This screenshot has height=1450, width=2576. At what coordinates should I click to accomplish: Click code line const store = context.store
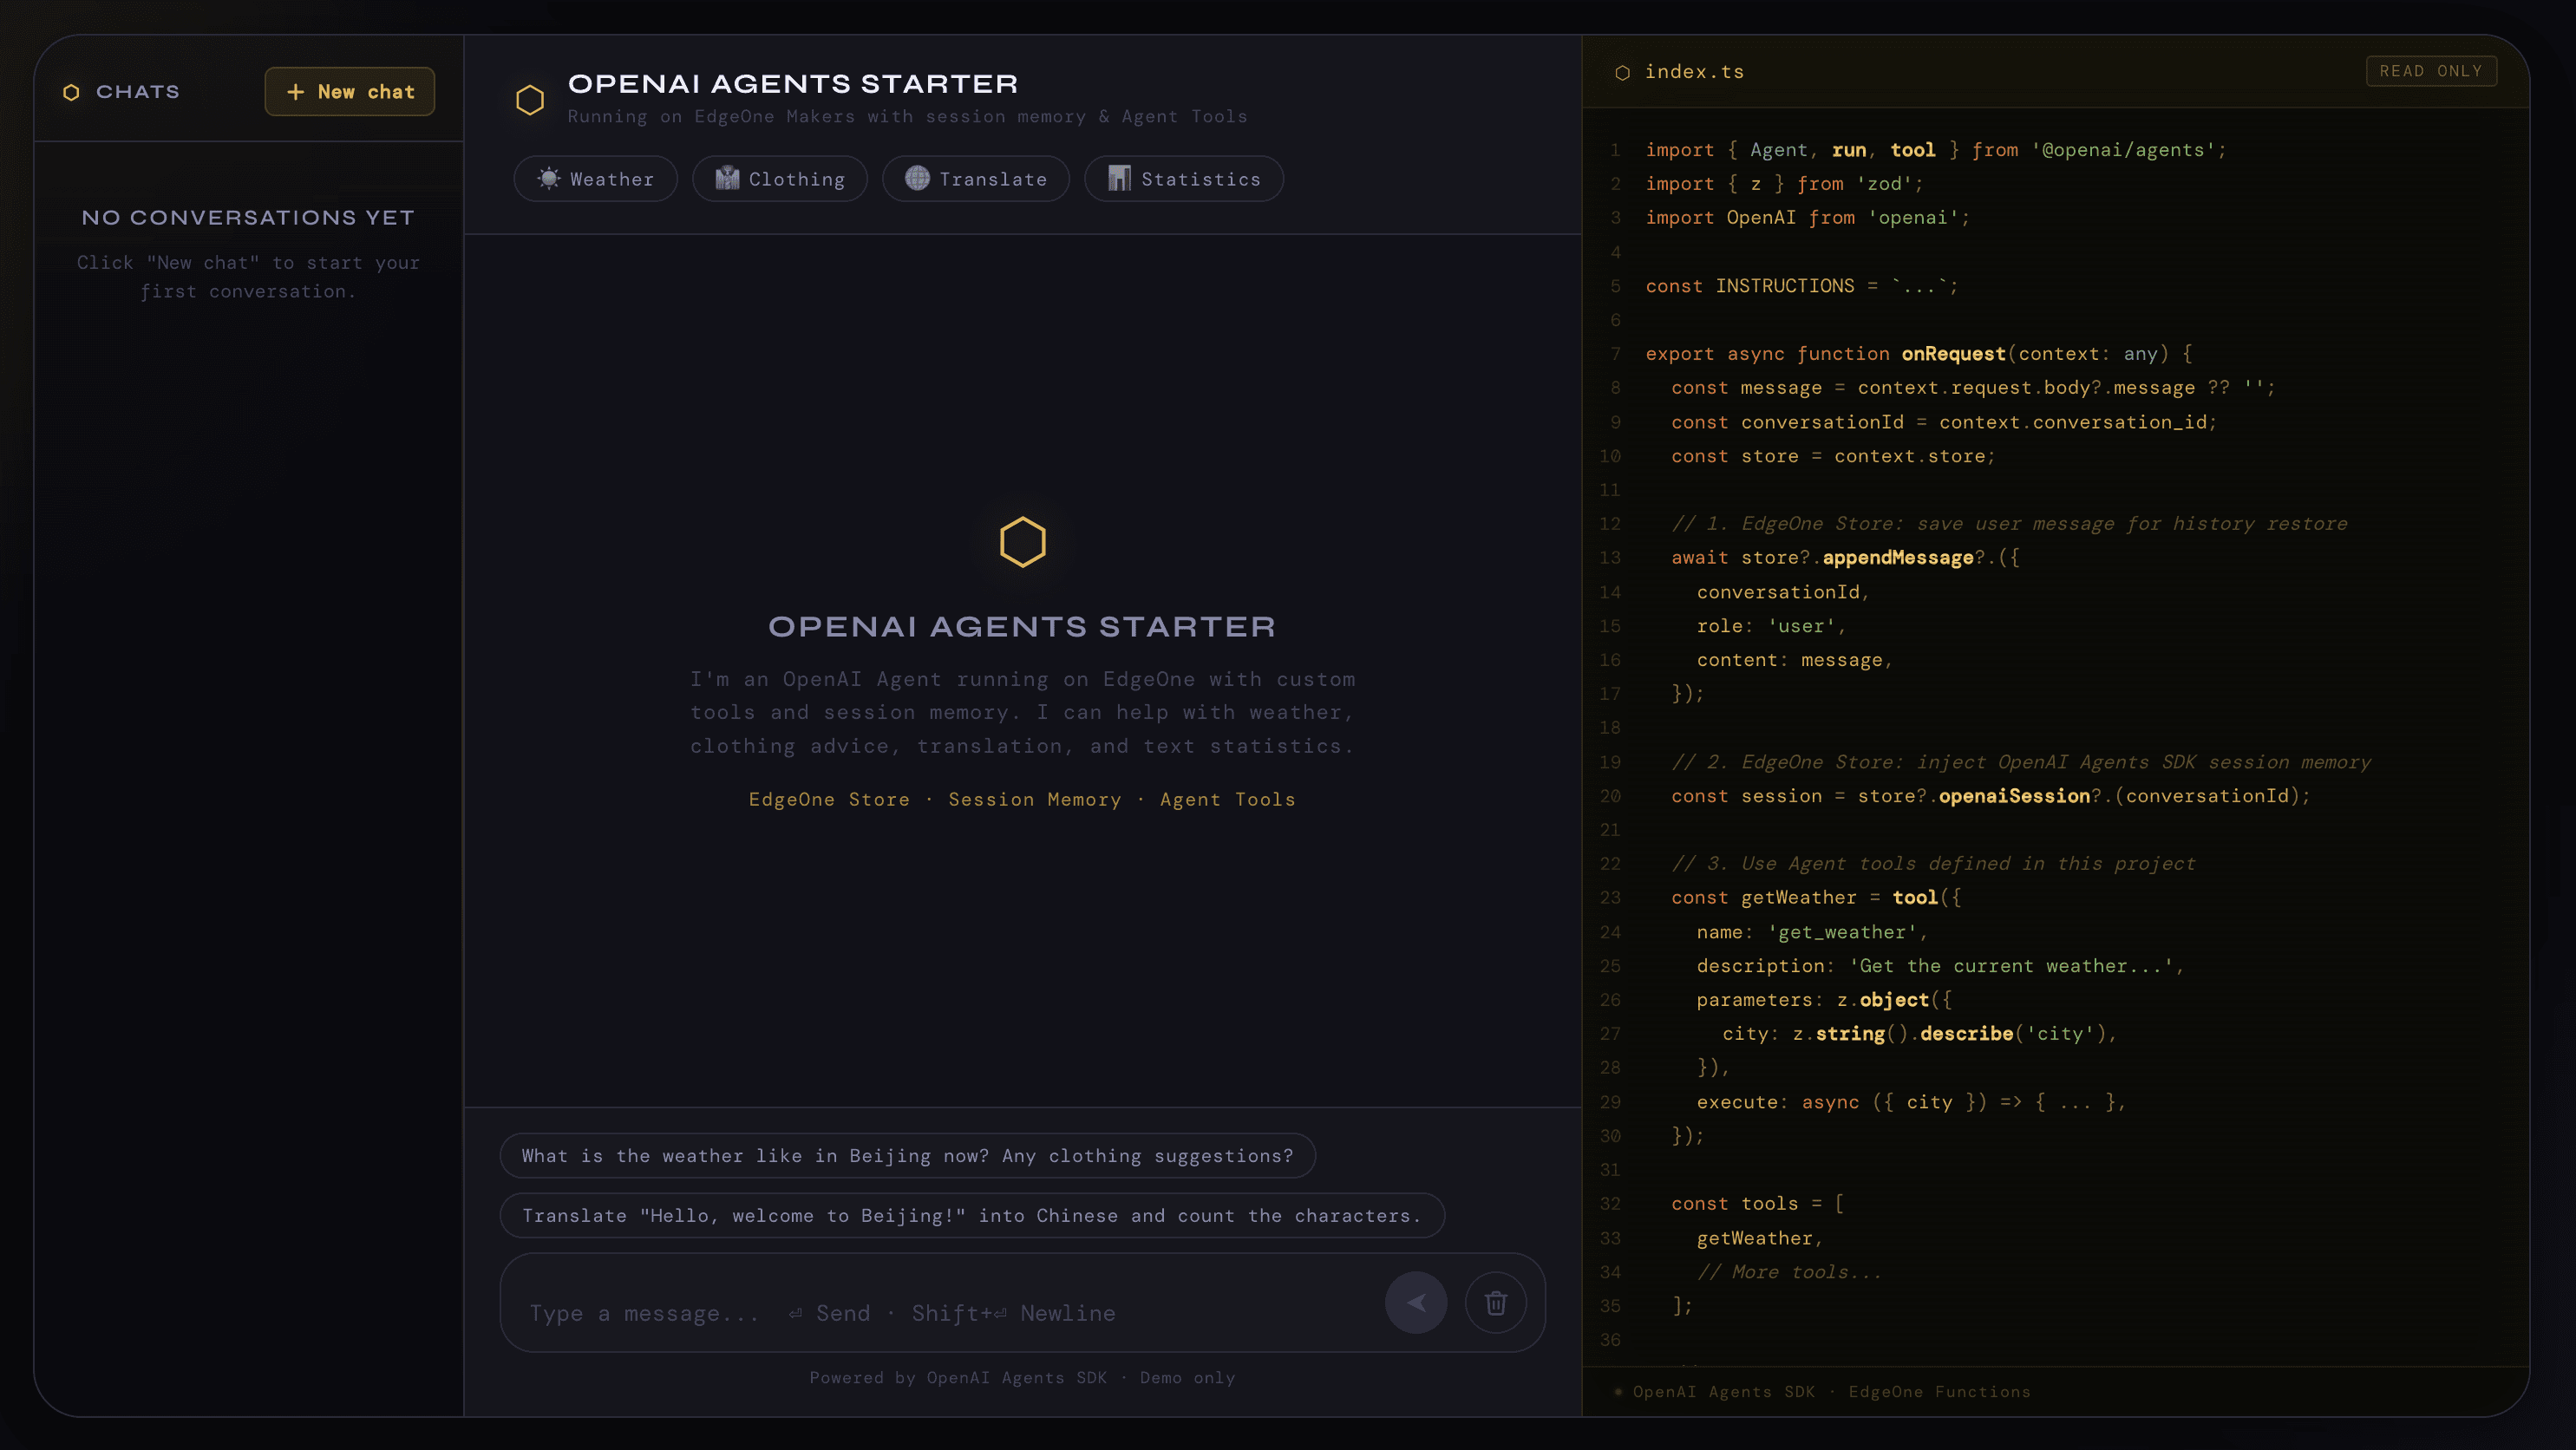[x=1833, y=456]
